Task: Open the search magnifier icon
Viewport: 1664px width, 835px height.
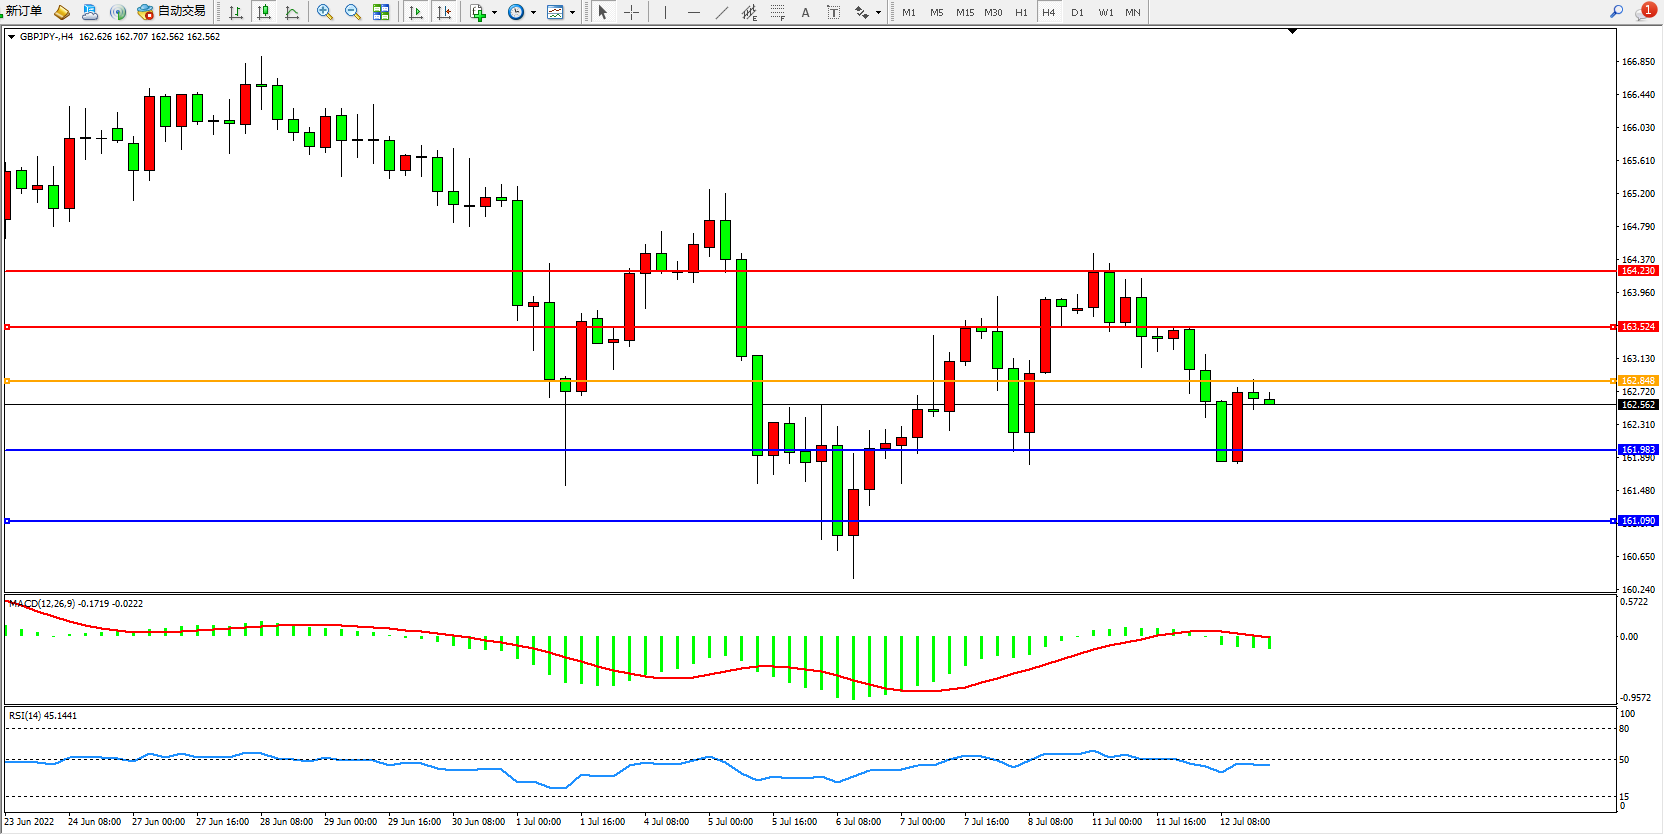Action: pos(1616,11)
